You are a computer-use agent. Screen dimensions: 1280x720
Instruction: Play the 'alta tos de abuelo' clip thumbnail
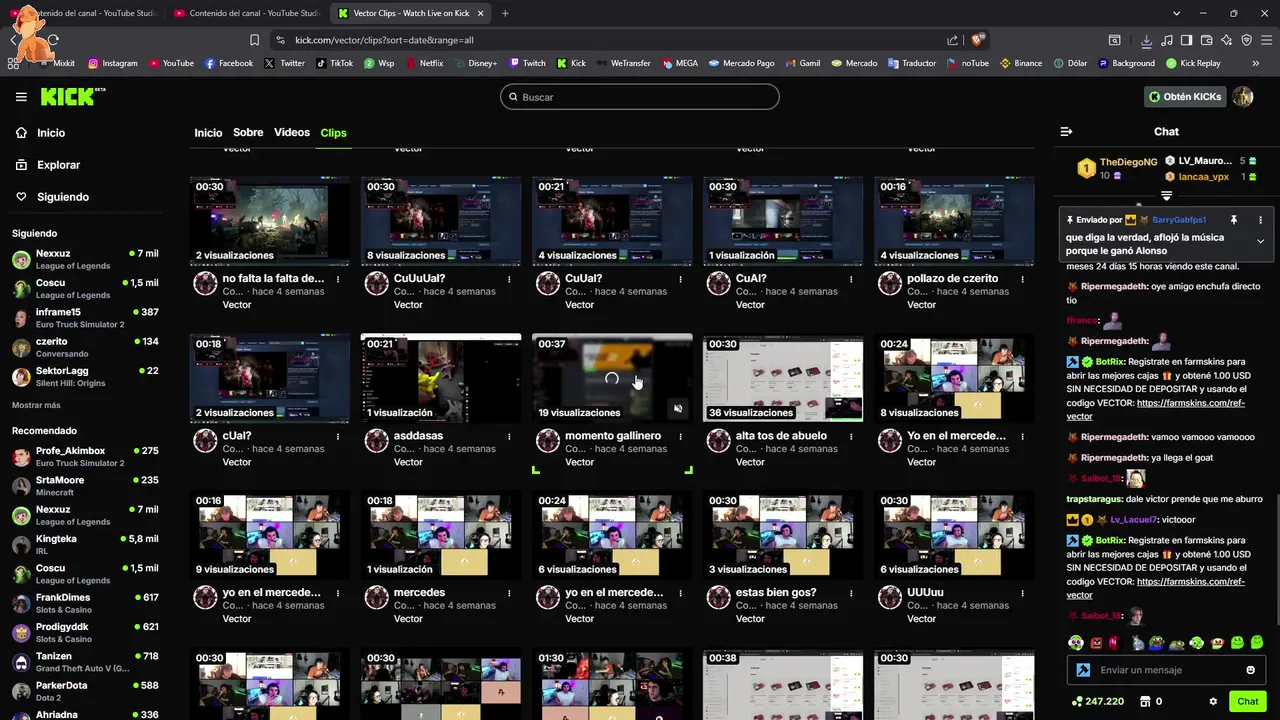pyautogui.click(x=783, y=378)
